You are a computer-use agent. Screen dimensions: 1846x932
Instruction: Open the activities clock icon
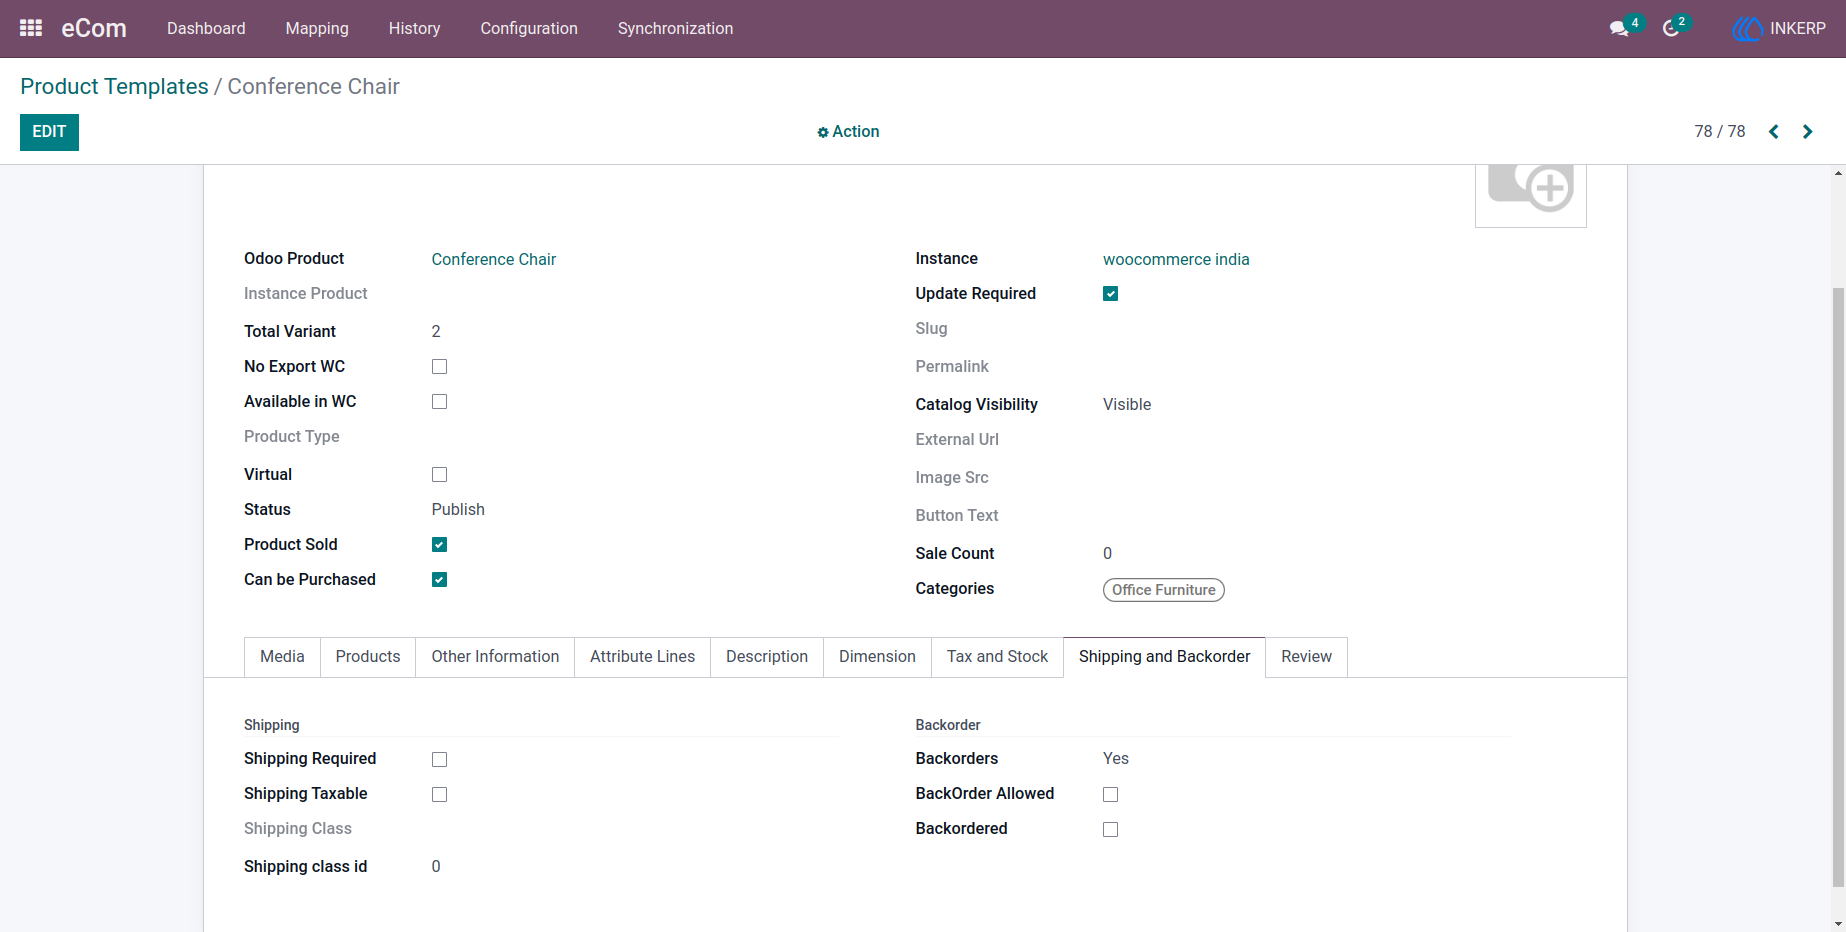point(1671,29)
